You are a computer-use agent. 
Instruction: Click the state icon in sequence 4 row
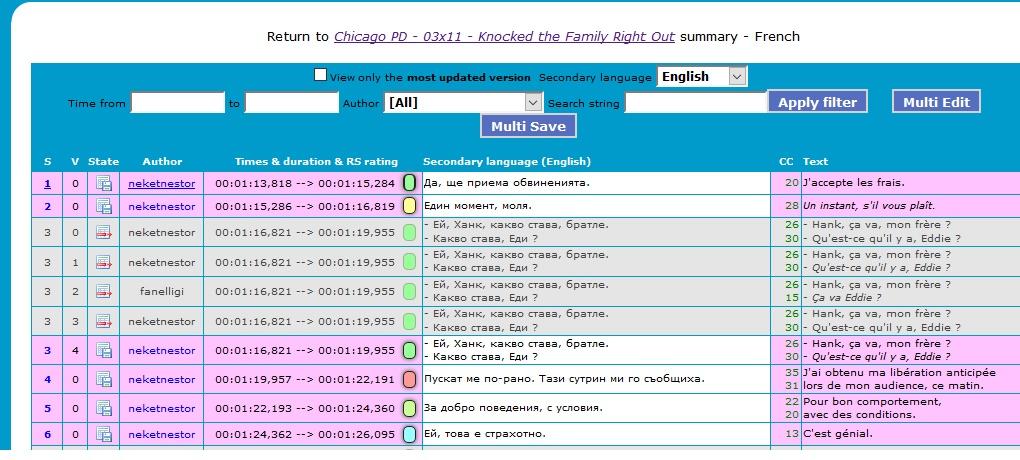[103, 380]
